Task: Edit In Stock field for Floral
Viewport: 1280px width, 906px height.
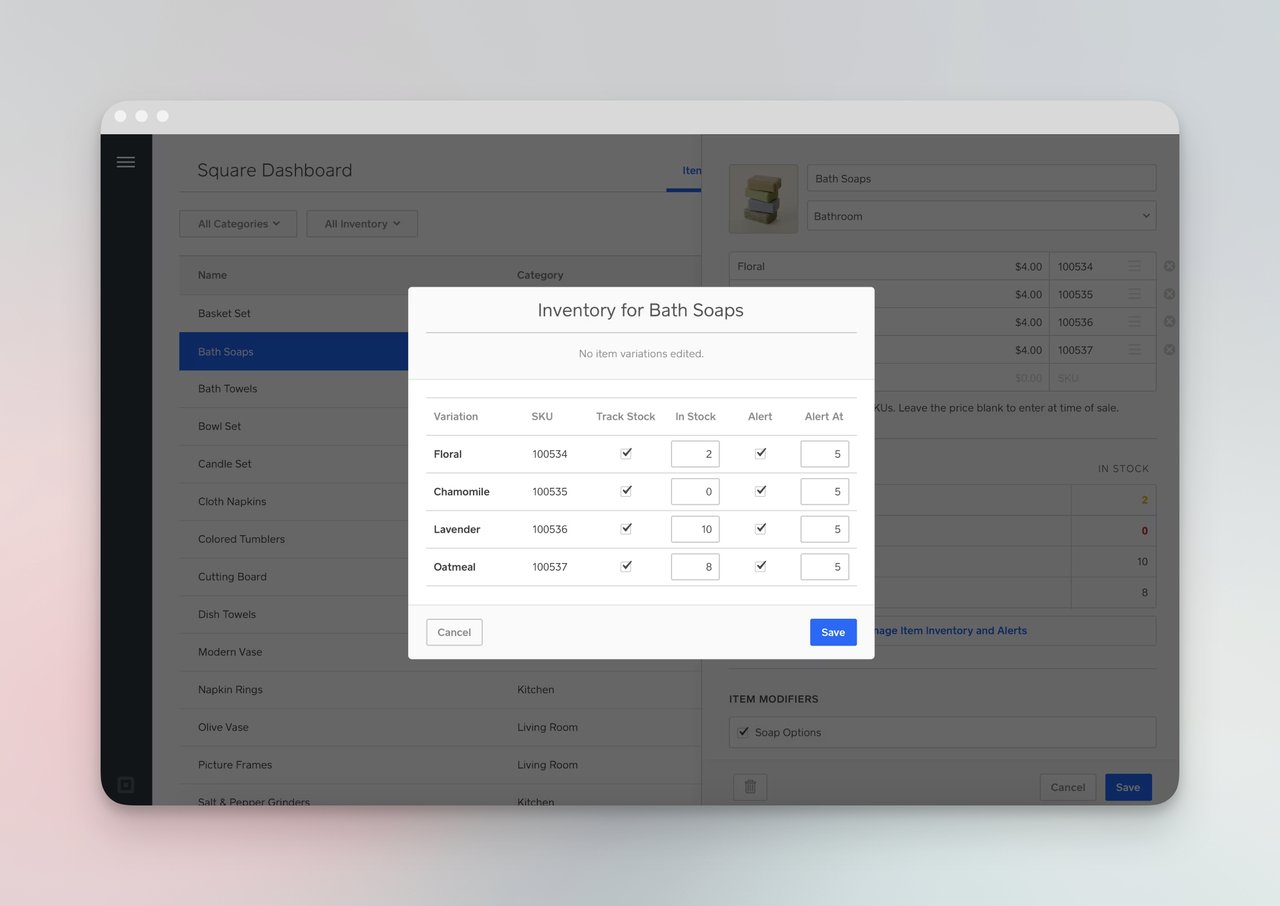Action: (x=695, y=454)
